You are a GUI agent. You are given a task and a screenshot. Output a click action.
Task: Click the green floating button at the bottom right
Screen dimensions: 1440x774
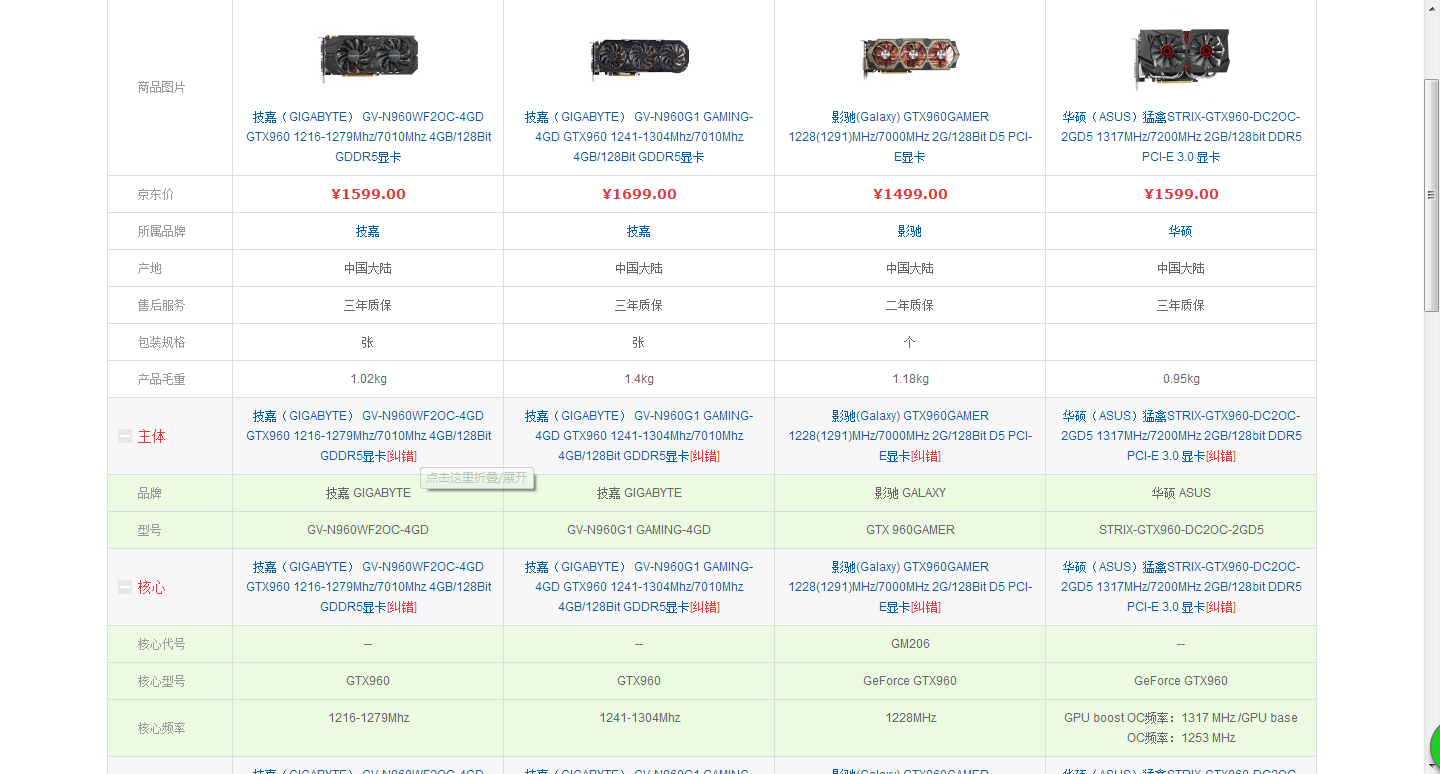[1435, 746]
